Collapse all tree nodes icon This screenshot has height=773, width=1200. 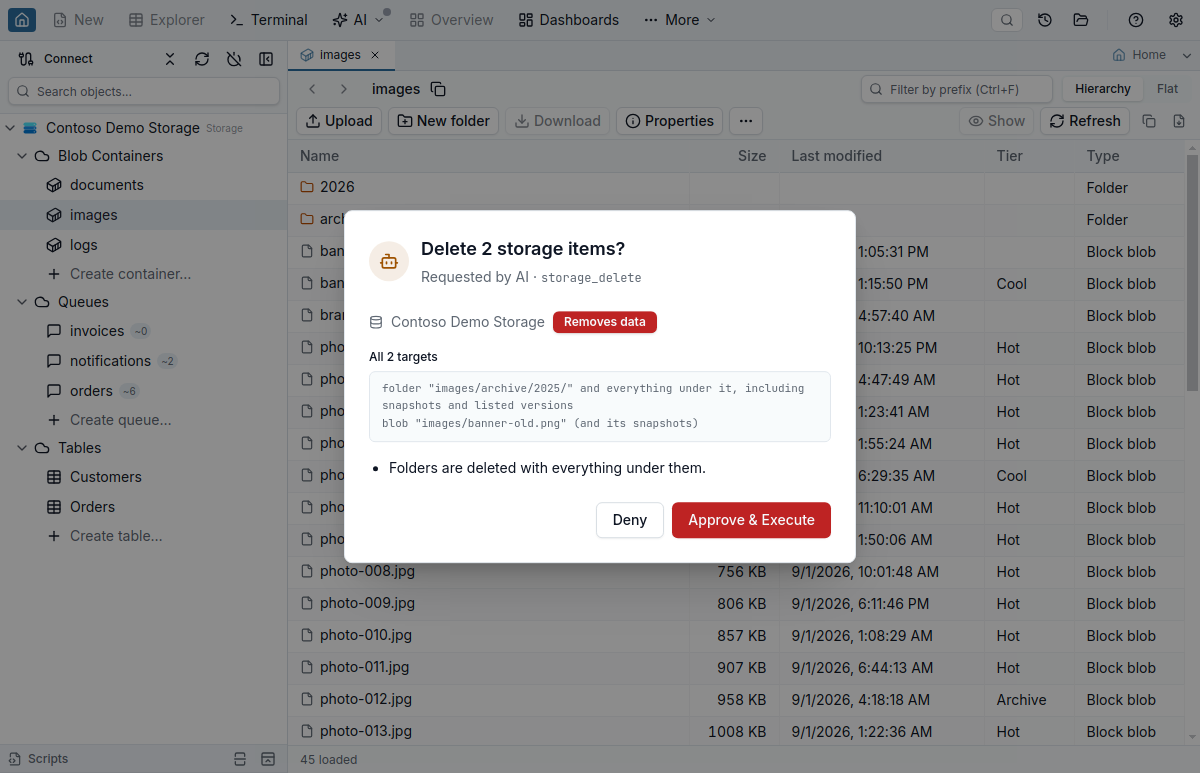coord(170,59)
